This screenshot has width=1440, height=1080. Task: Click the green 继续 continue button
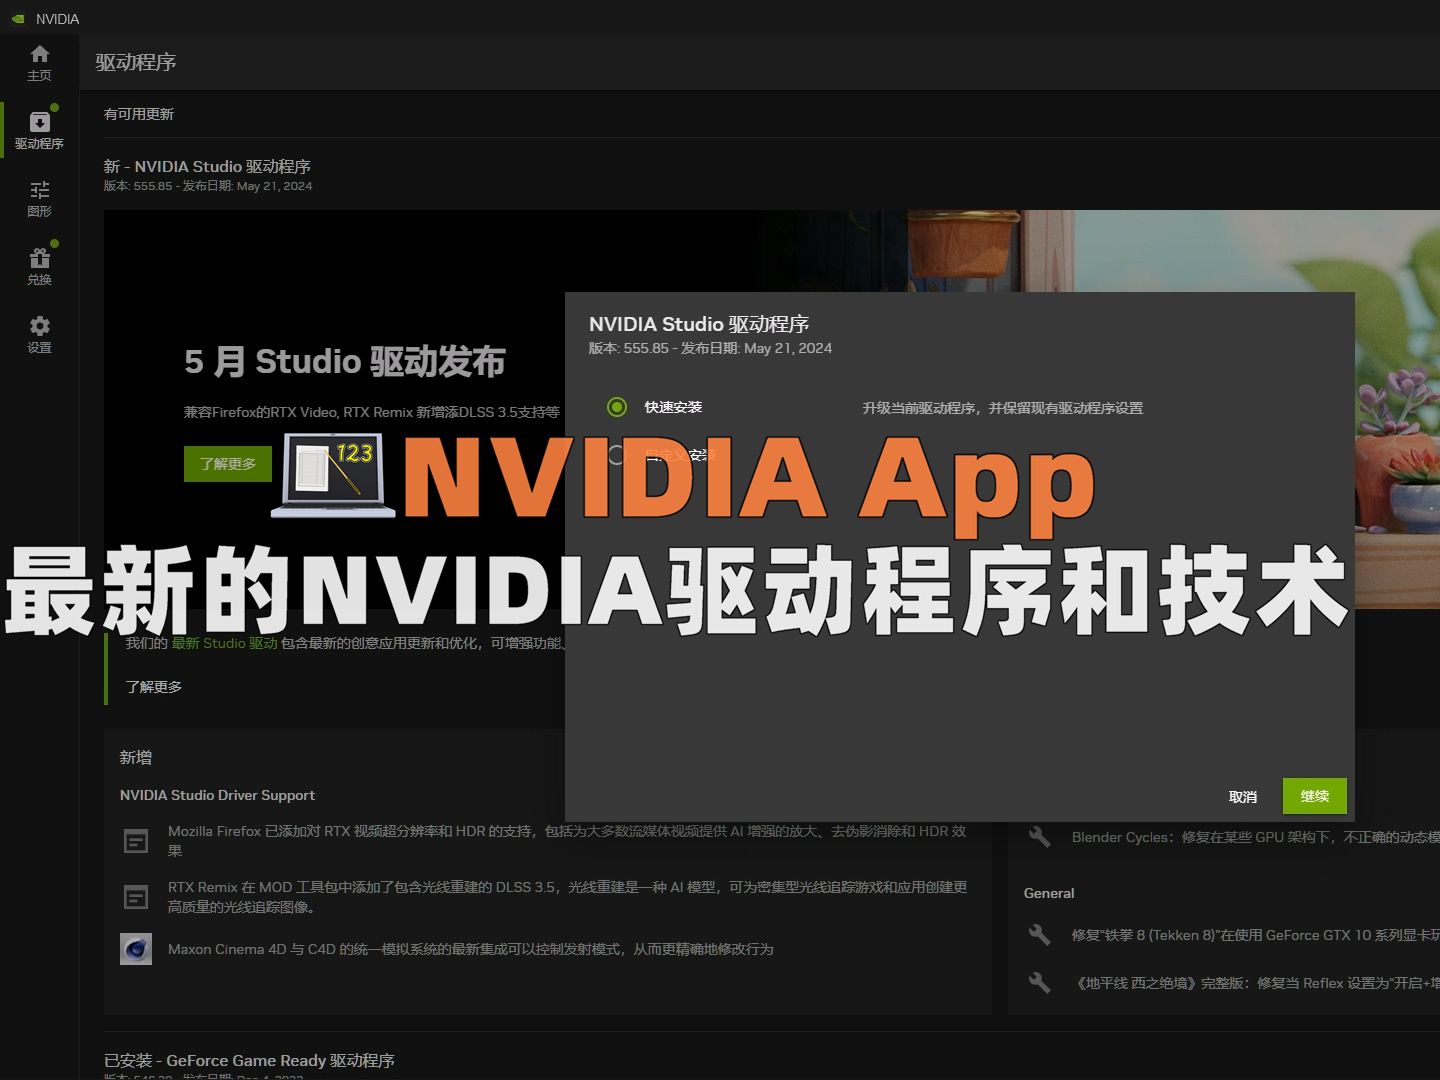[1315, 796]
